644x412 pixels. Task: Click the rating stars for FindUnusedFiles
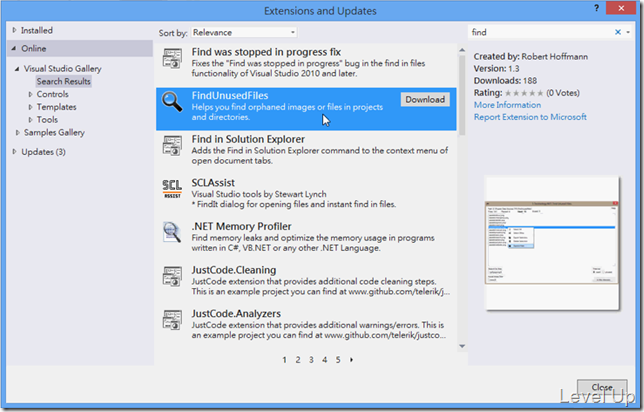point(524,93)
